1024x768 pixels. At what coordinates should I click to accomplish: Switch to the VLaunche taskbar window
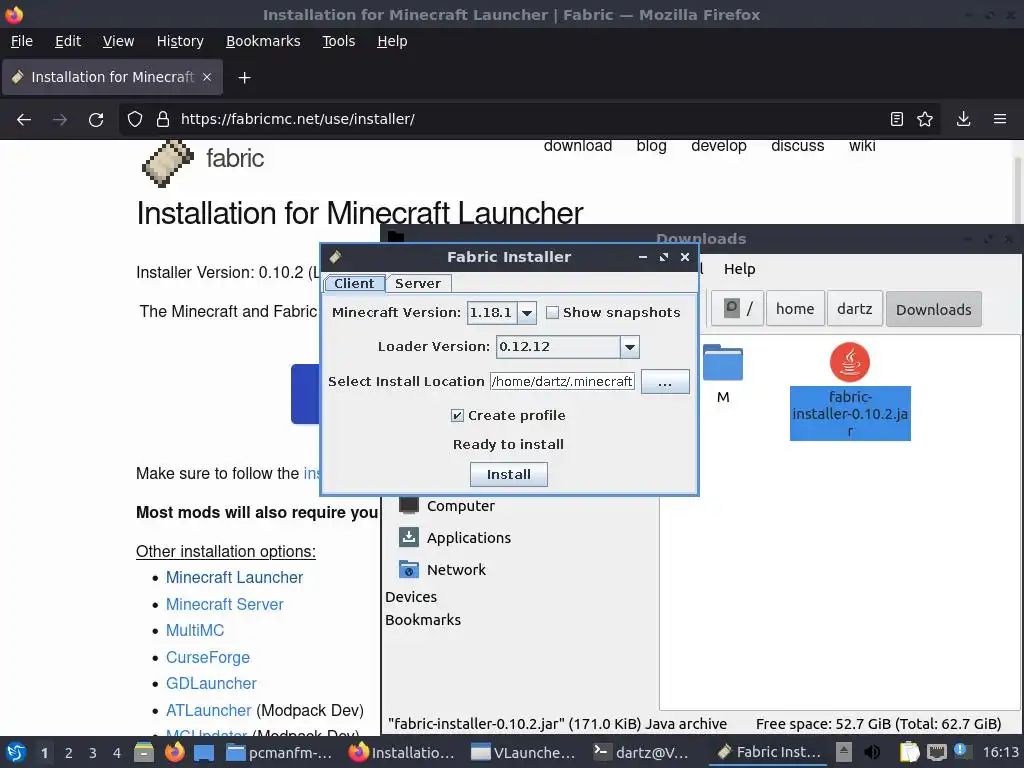click(x=523, y=752)
